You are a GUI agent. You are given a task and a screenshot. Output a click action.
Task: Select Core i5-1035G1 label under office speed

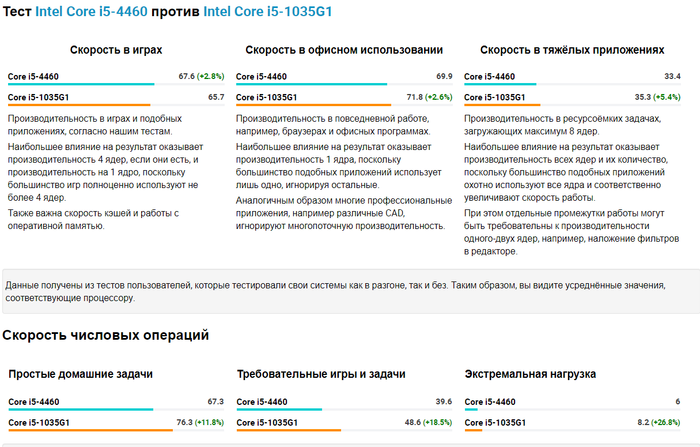[267, 97]
